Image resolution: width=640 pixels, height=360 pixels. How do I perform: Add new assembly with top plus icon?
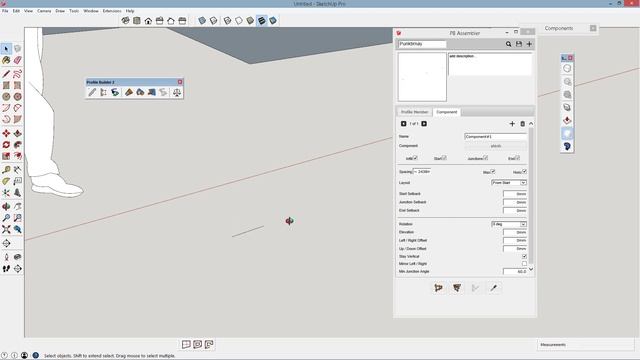pyautogui.click(x=529, y=44)
